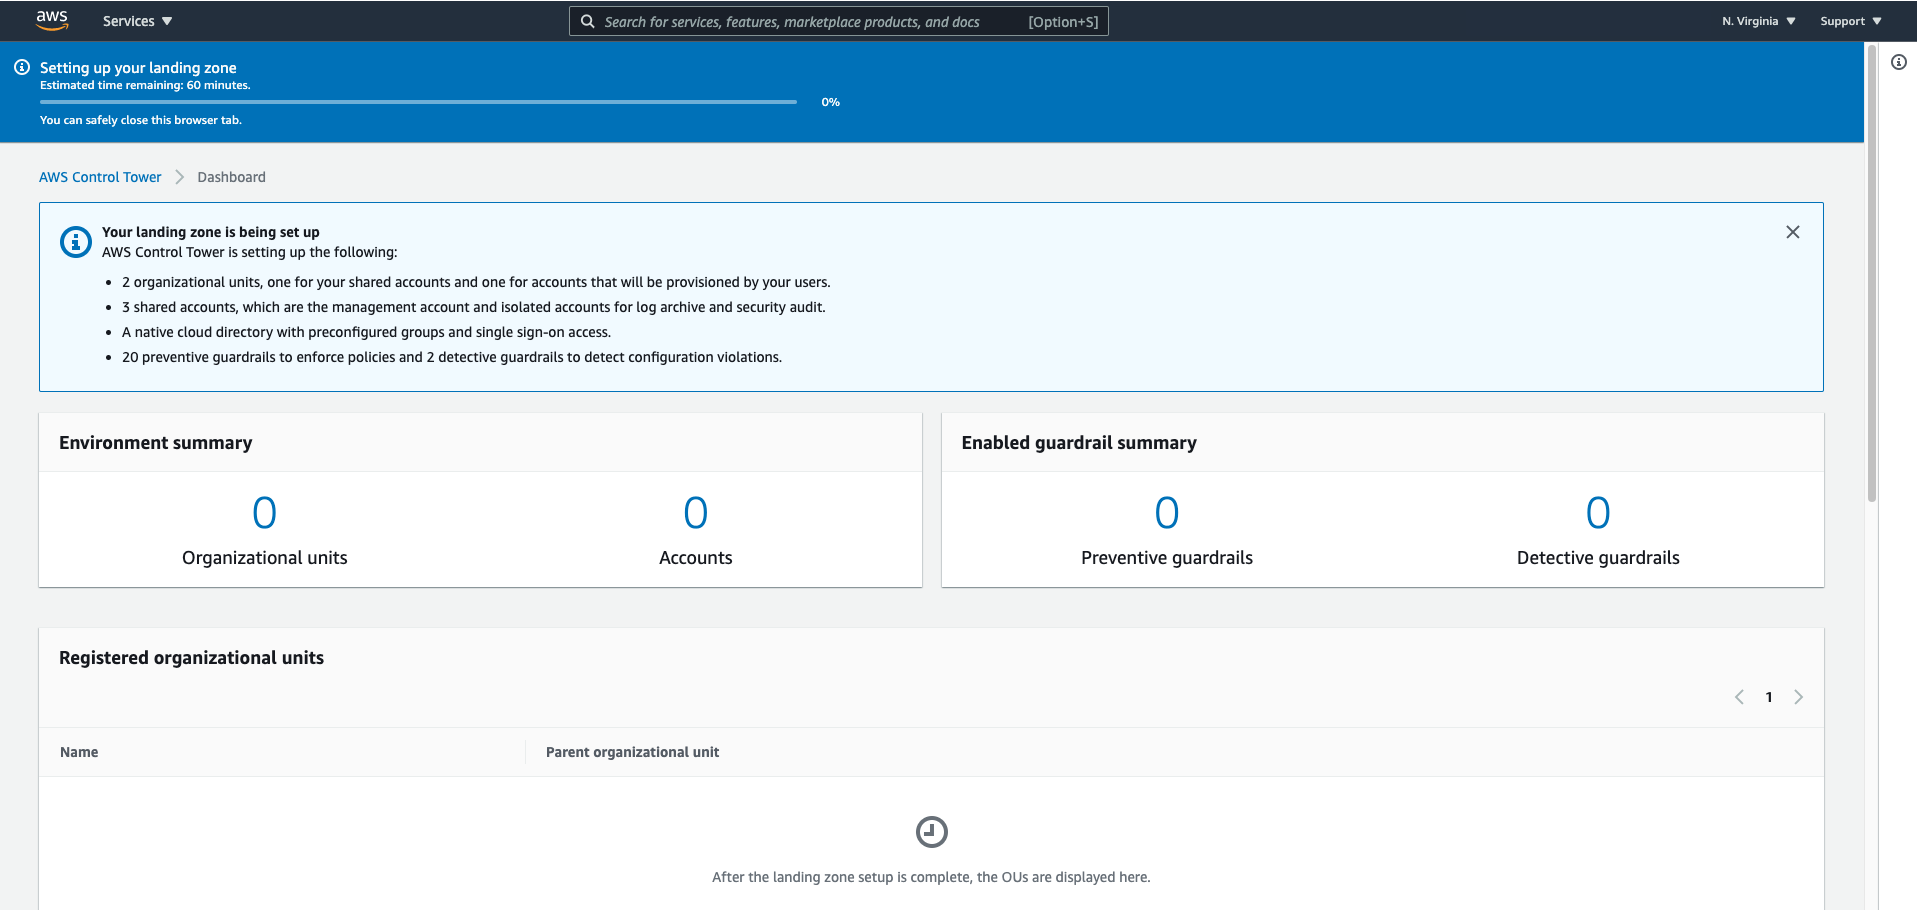The height and width of the screenshot is (910, 1917).
Task: Click the 'Enabled guardrail summary' heading
Action: pyautogui.click(x=1079, y=443)
